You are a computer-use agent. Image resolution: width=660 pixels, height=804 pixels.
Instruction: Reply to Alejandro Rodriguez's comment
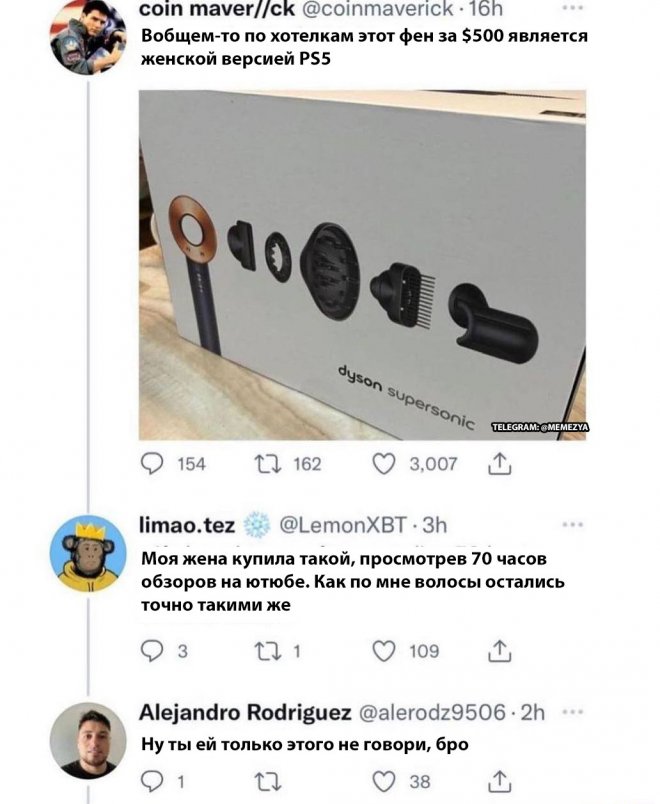[x=152, y=783]
